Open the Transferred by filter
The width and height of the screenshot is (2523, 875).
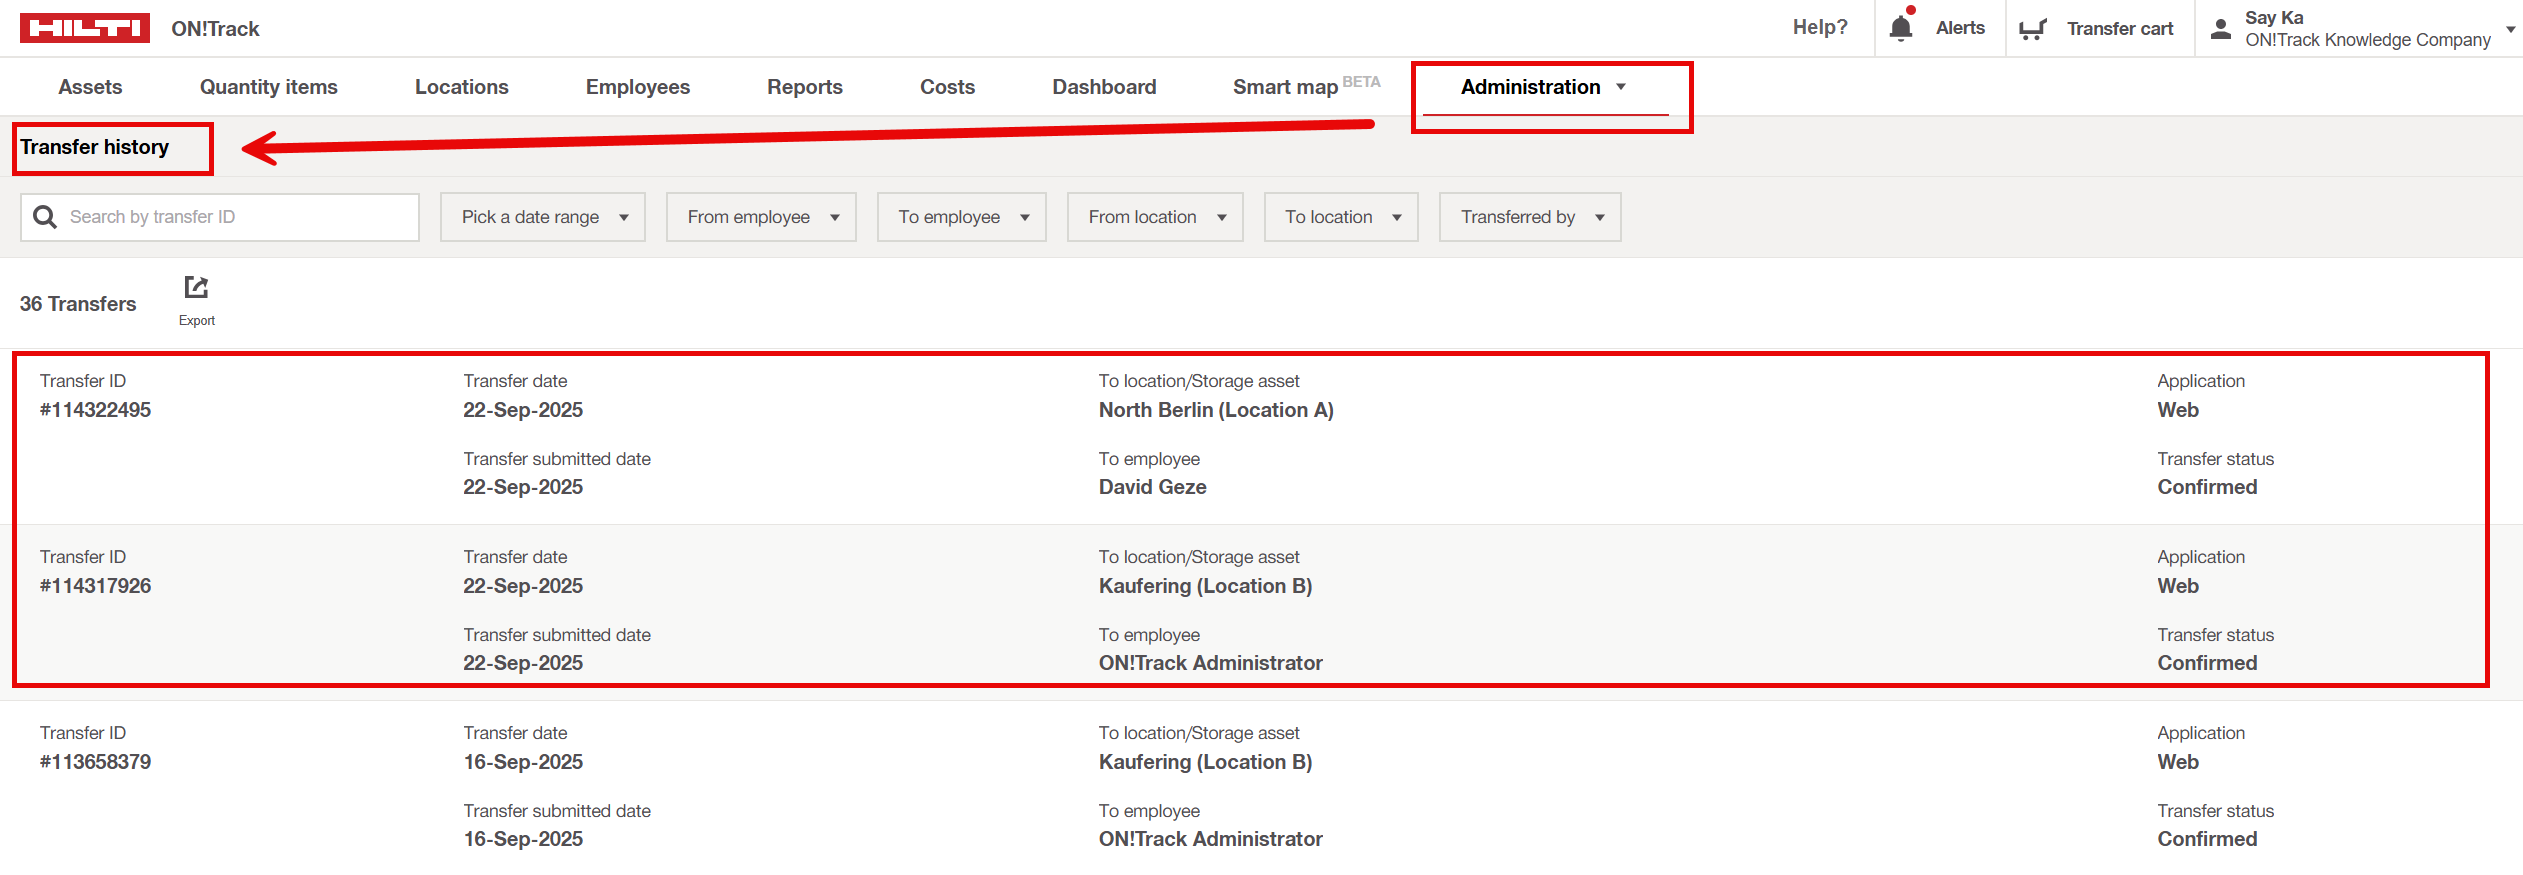click(1530, 217)
